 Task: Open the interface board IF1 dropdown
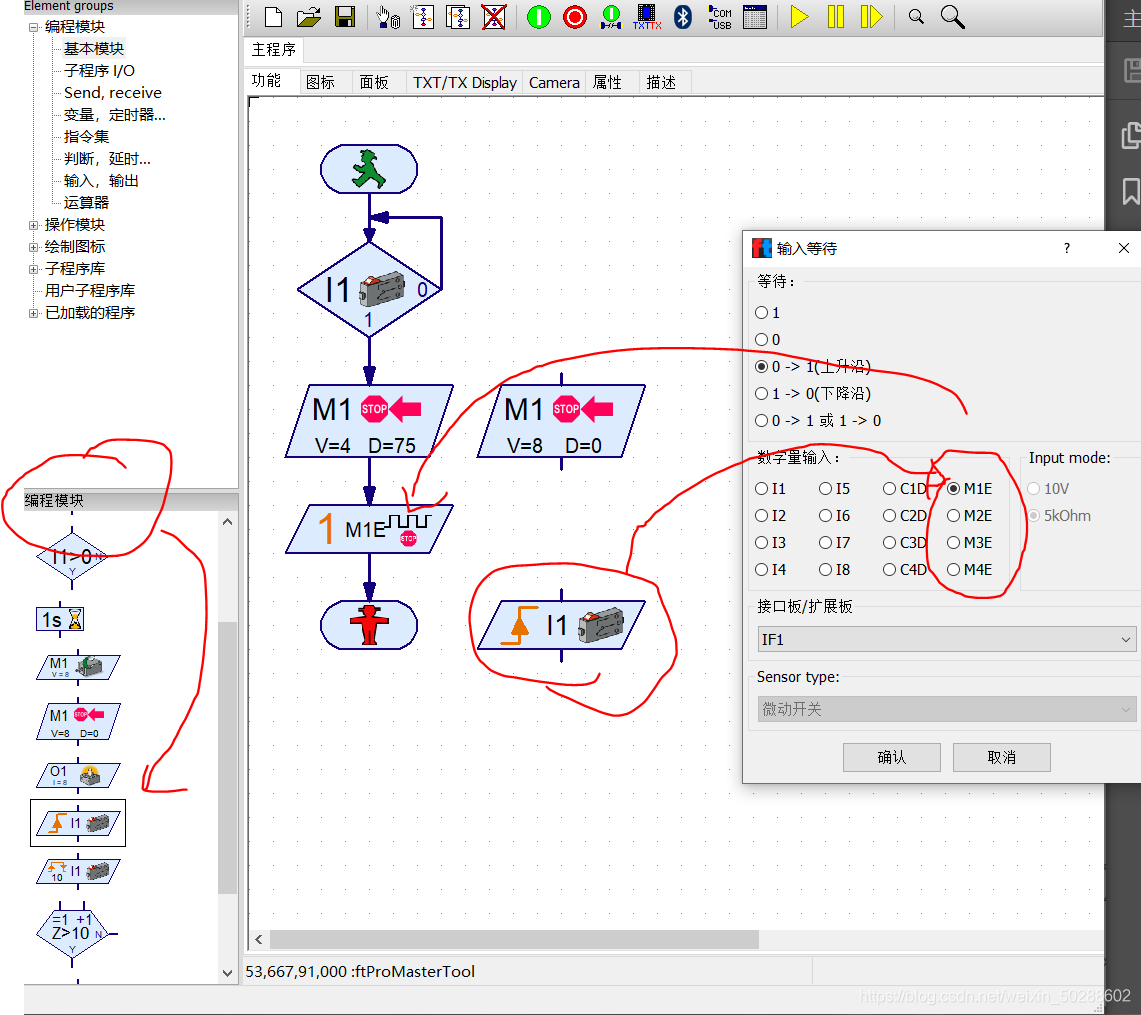(x=946, y=640)
